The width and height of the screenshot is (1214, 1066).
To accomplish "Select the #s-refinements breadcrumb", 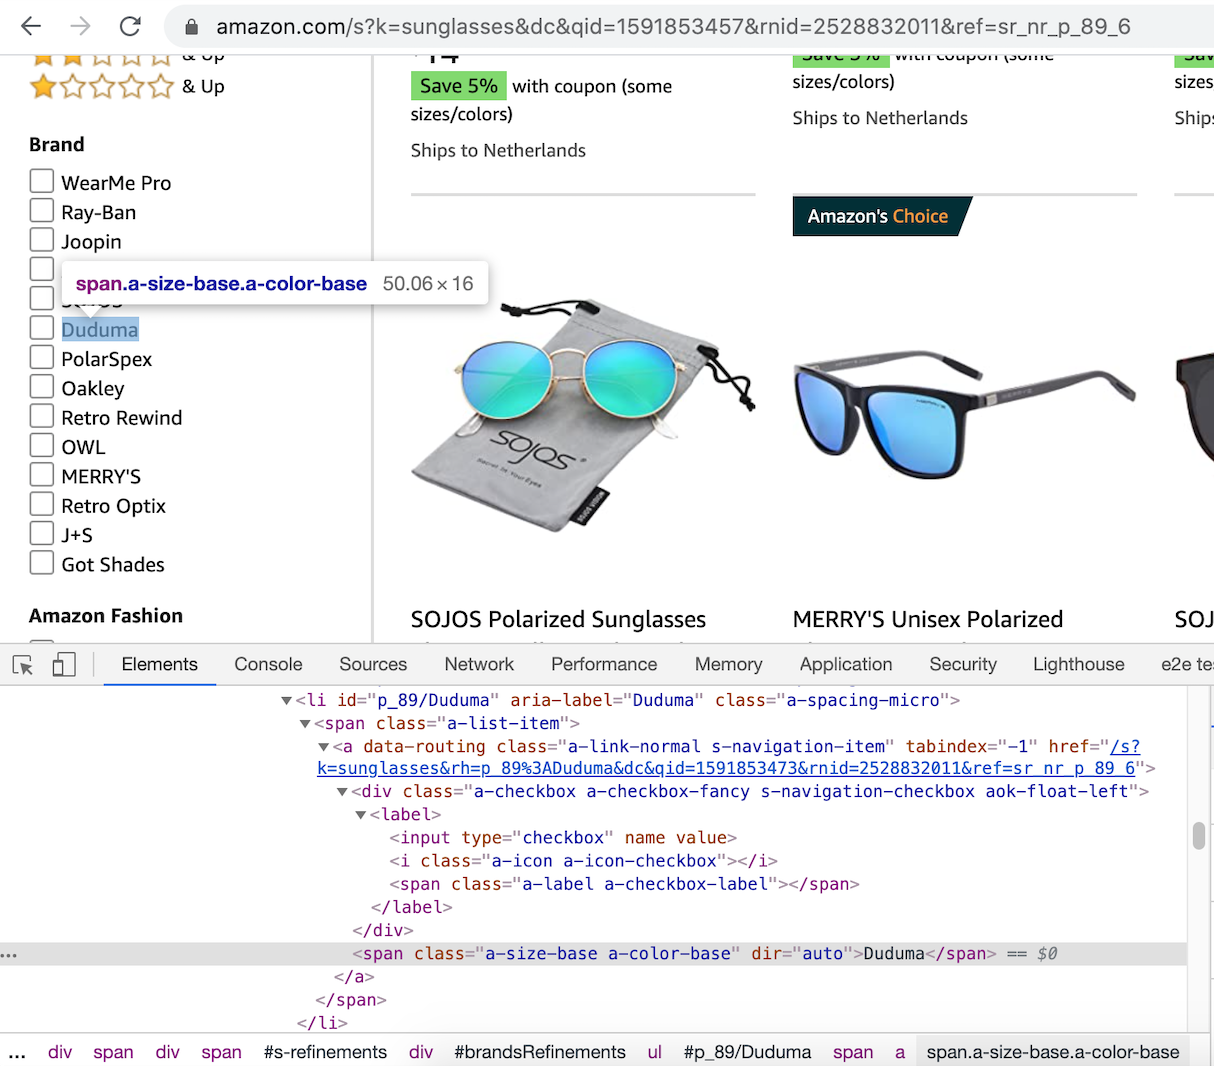I will (325, 1052).
